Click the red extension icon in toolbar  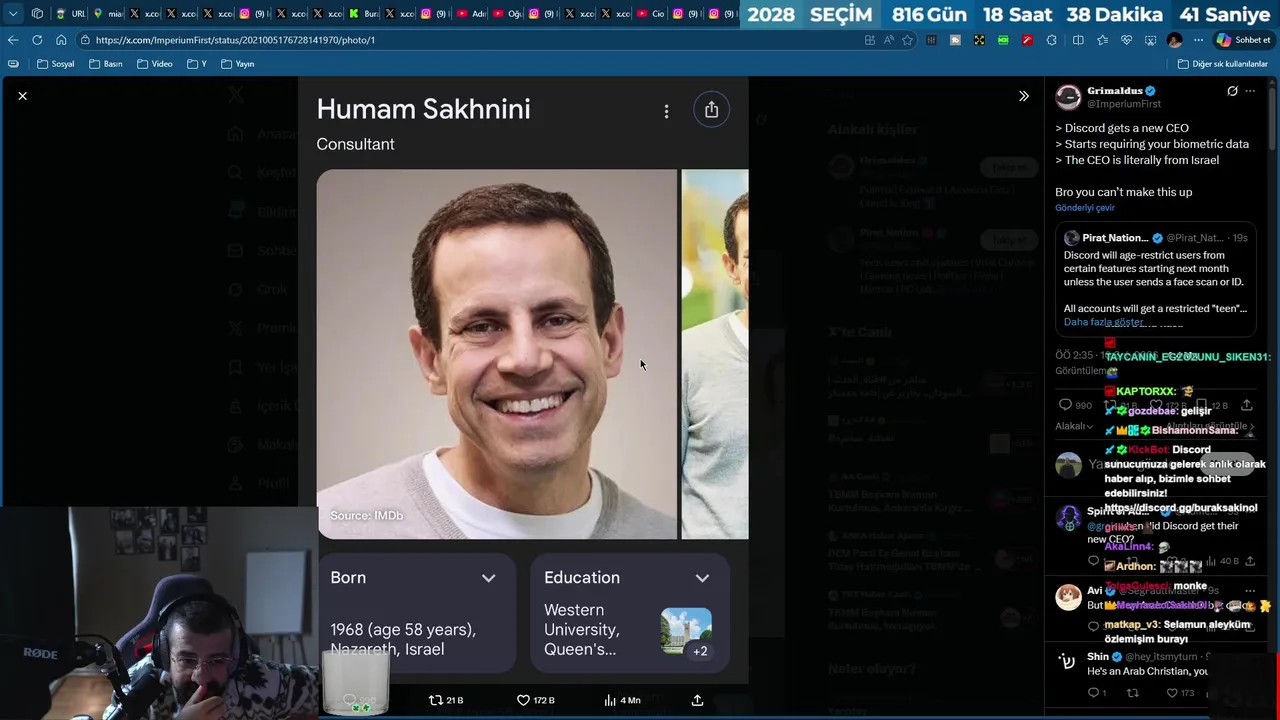(x=1027, y=40)
